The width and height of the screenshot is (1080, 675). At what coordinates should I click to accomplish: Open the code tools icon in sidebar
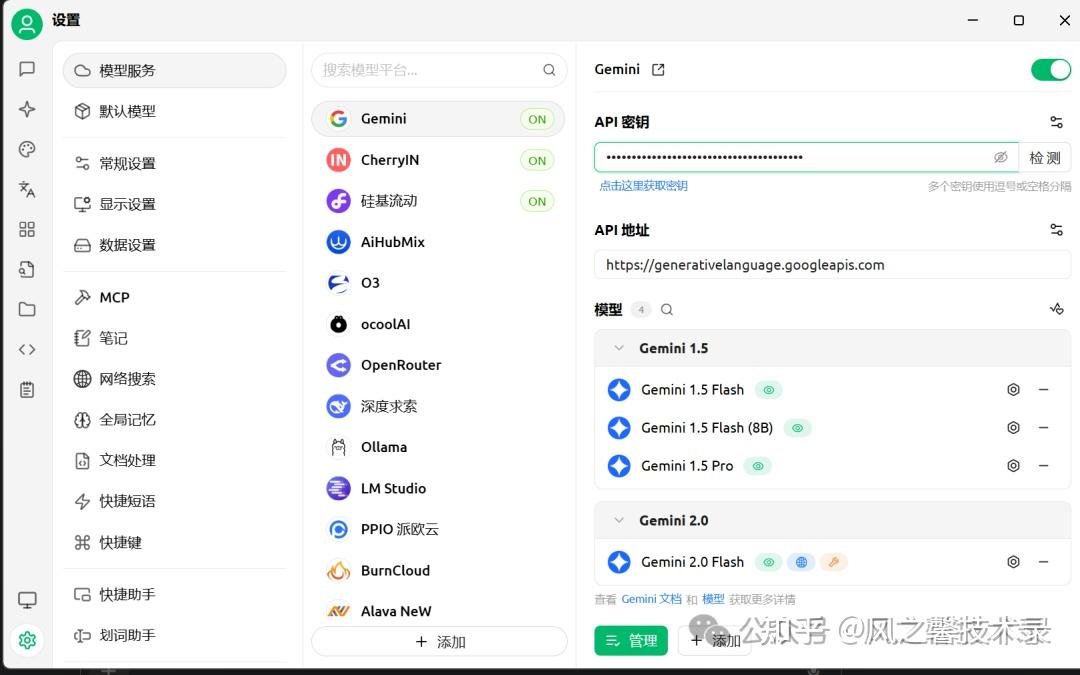[x=27, y=349]
